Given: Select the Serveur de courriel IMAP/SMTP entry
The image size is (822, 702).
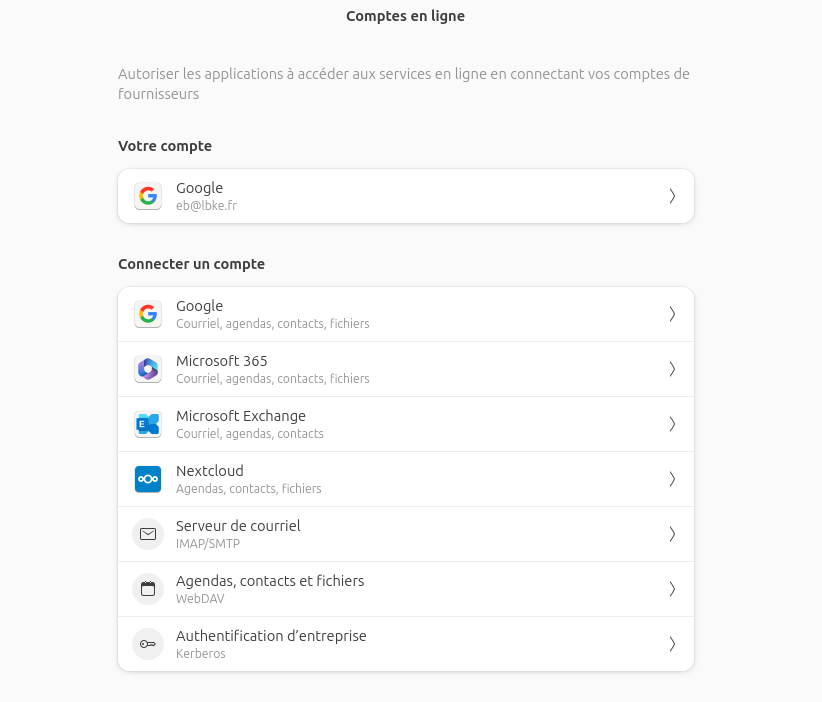Looking at the screenshot, I should pyautogui.click(x=406, y=534).
